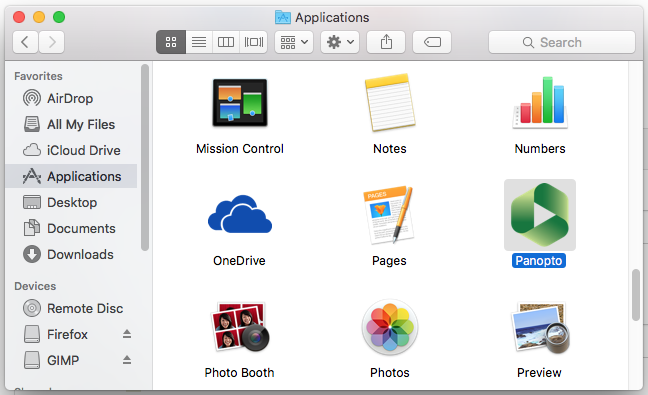Click the Panopto app icon
The image size is (648, 395).
[x=540, y=215]
